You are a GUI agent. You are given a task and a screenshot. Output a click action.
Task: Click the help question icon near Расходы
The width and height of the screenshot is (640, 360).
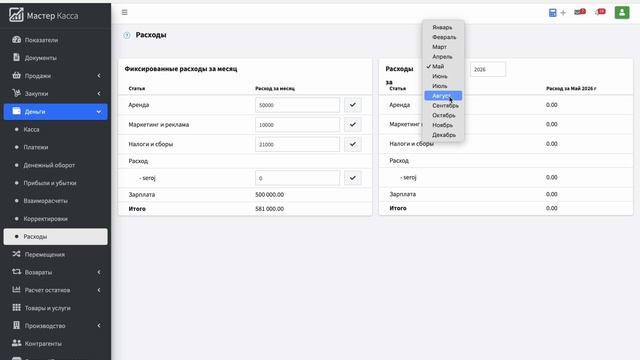[x=127, y=35]
